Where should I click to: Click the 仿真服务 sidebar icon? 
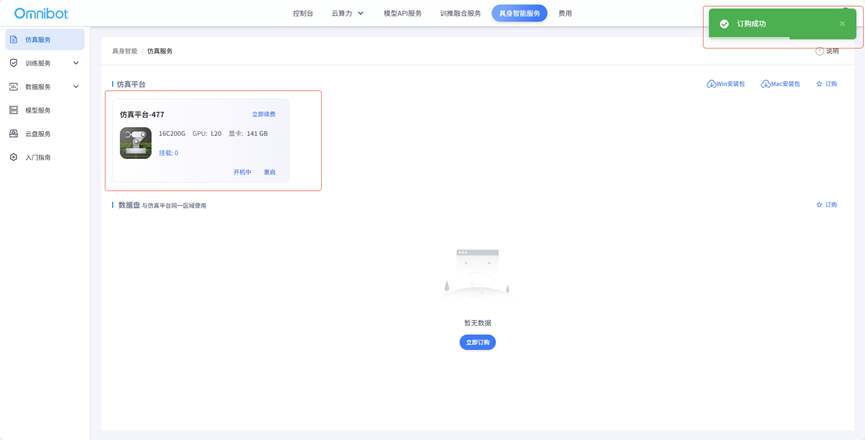(14, 40)
